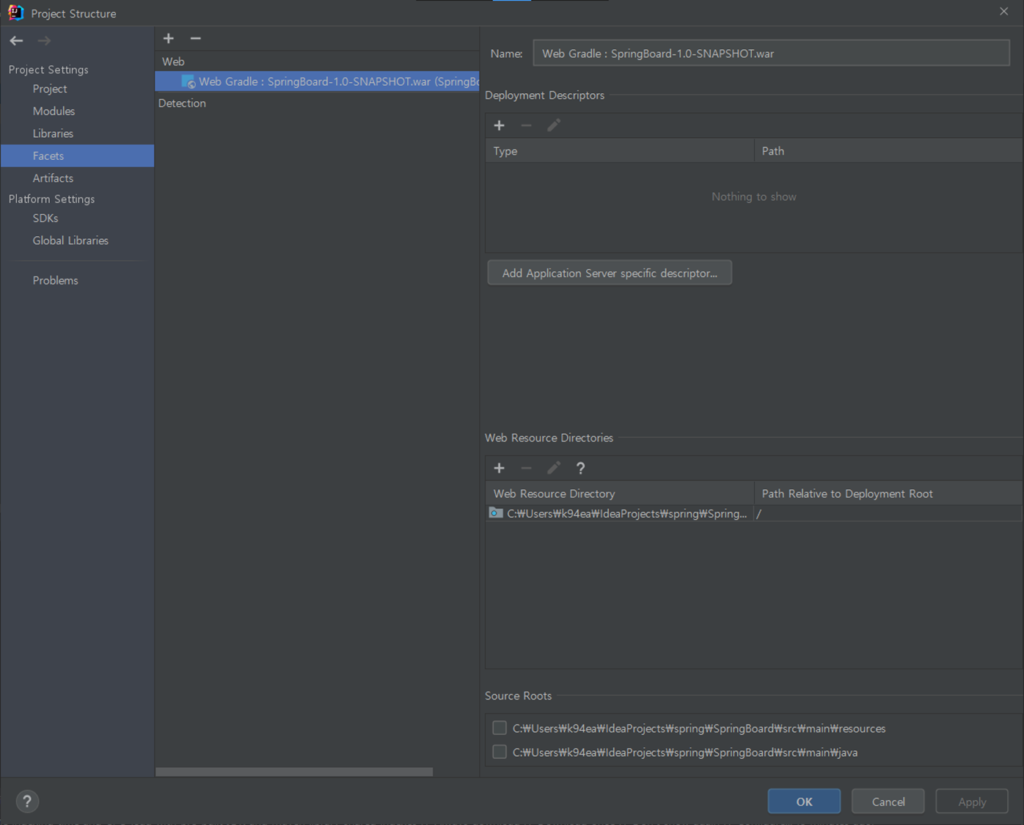Click the horizontal scrollbar under facet list

(294, 772)
